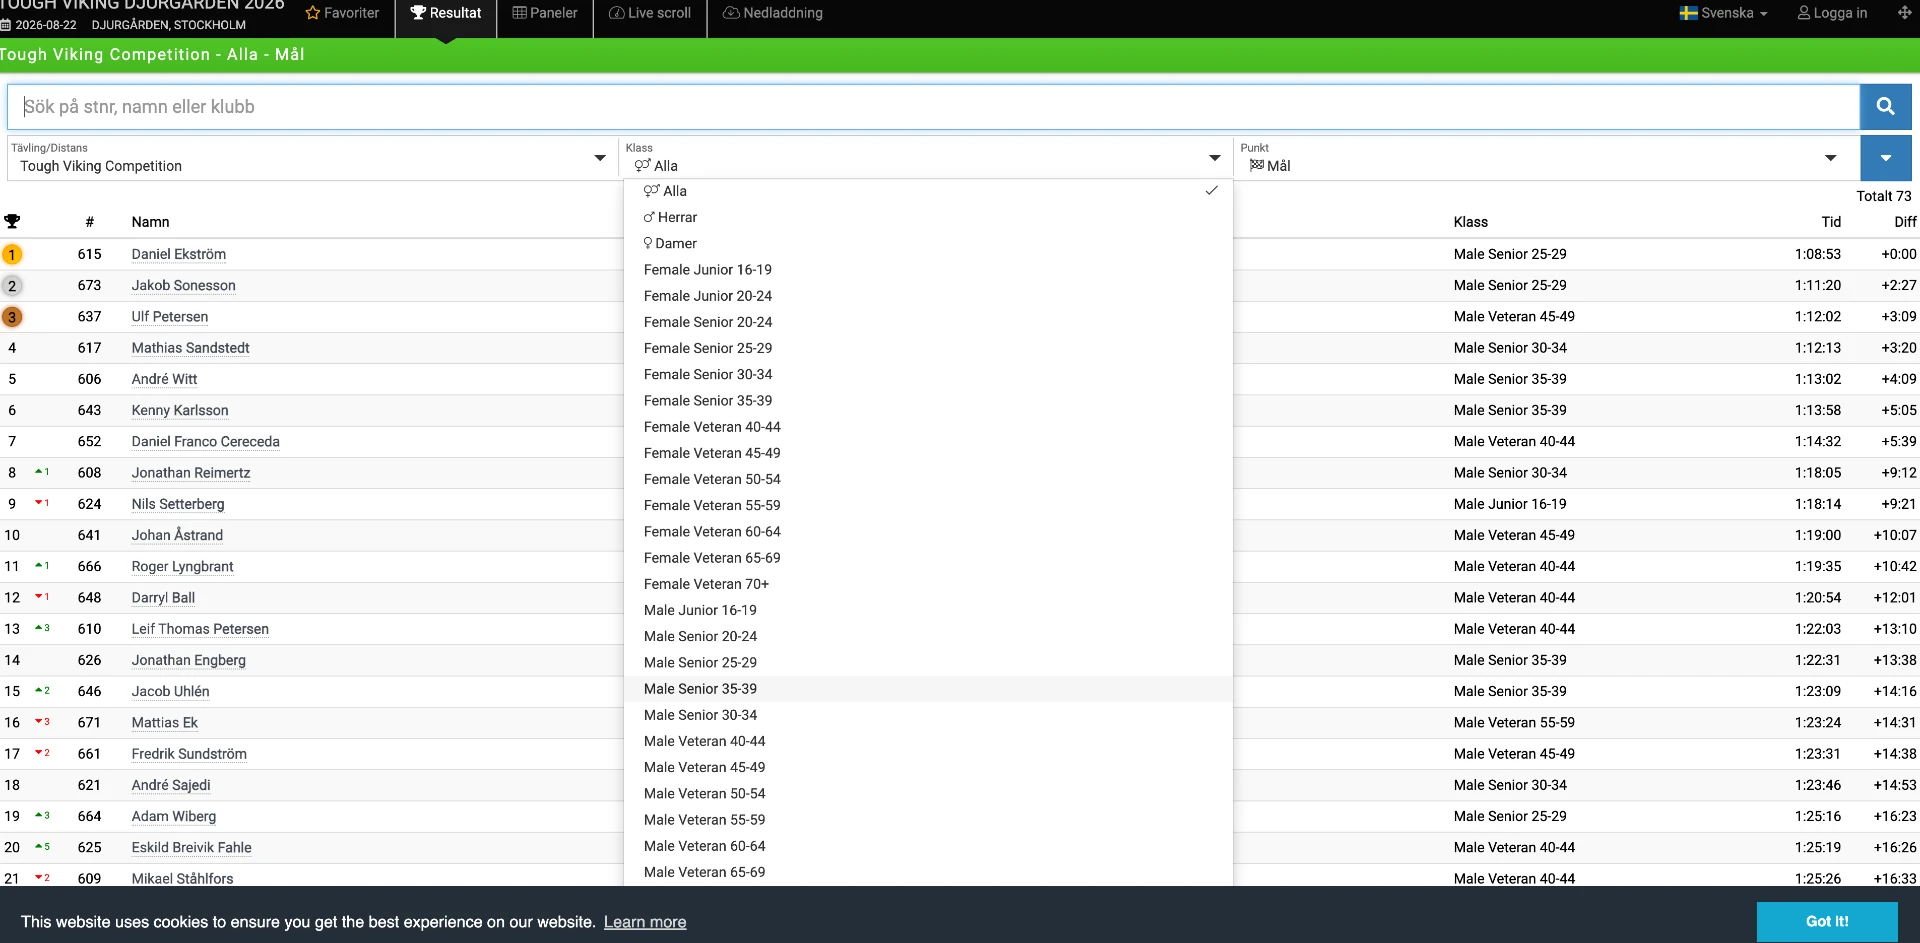Open the Nedladdning tab
Image resolution: width=1920 pixels, height=943 pixels.
pos(773,13)
